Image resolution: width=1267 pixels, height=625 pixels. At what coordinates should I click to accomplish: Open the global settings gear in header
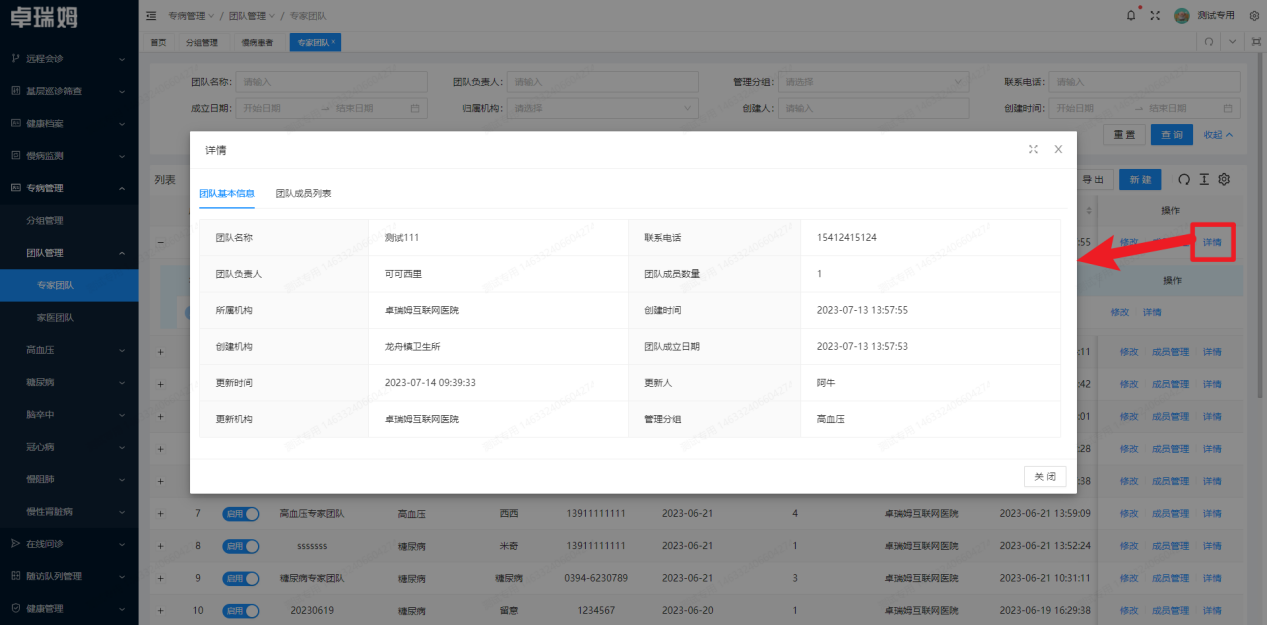(1254, 15)
